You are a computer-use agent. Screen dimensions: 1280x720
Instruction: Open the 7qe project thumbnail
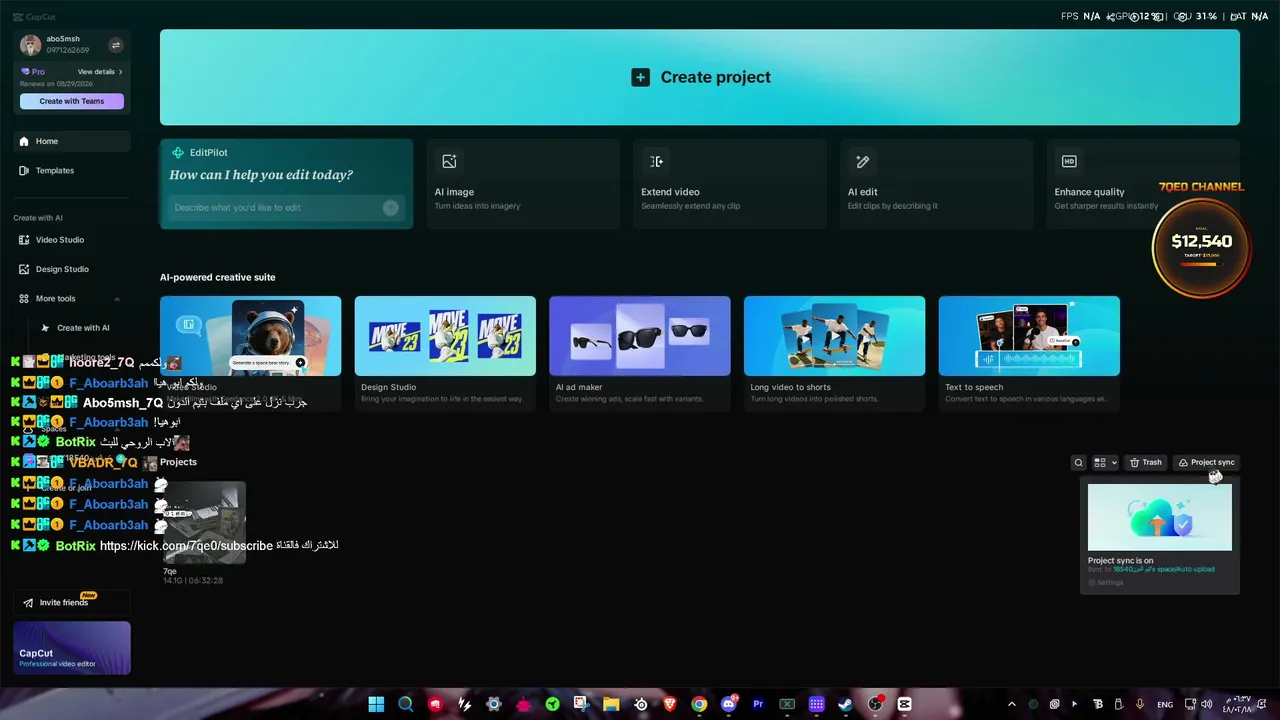tap(204, 522)
